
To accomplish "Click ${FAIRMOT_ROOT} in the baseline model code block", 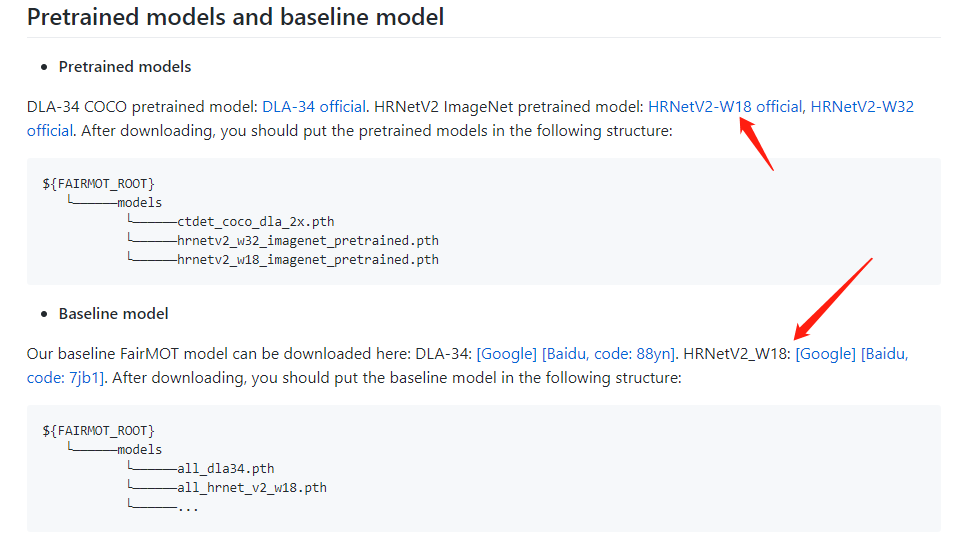I will pos(98,431).
